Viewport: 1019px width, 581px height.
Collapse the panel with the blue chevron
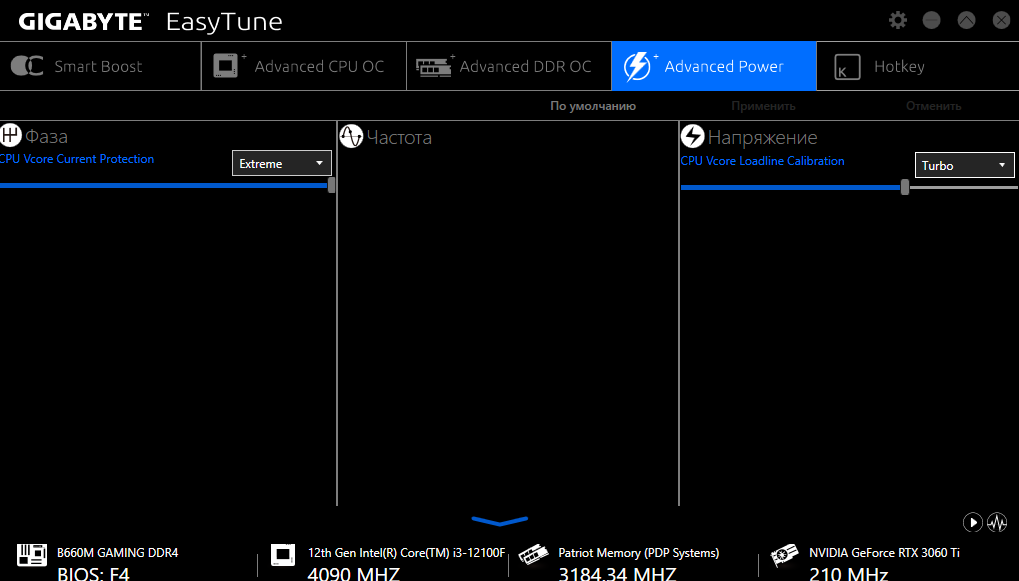(499, 521)
